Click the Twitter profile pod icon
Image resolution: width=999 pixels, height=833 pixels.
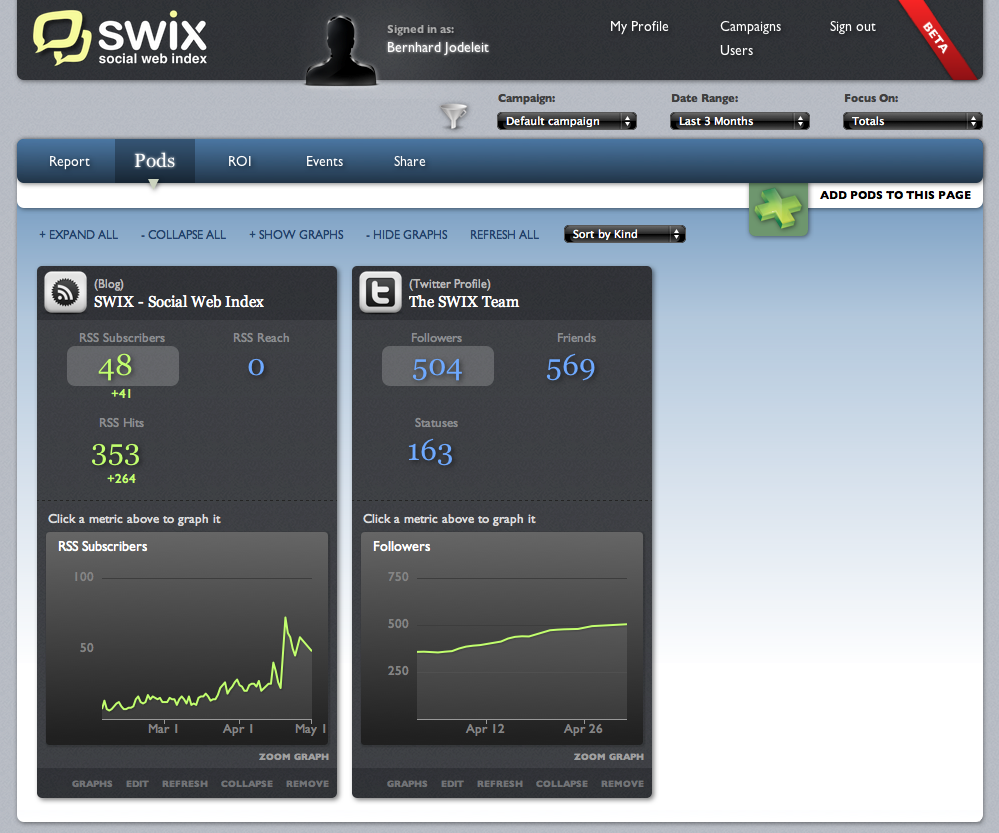(x=380, y=293)
